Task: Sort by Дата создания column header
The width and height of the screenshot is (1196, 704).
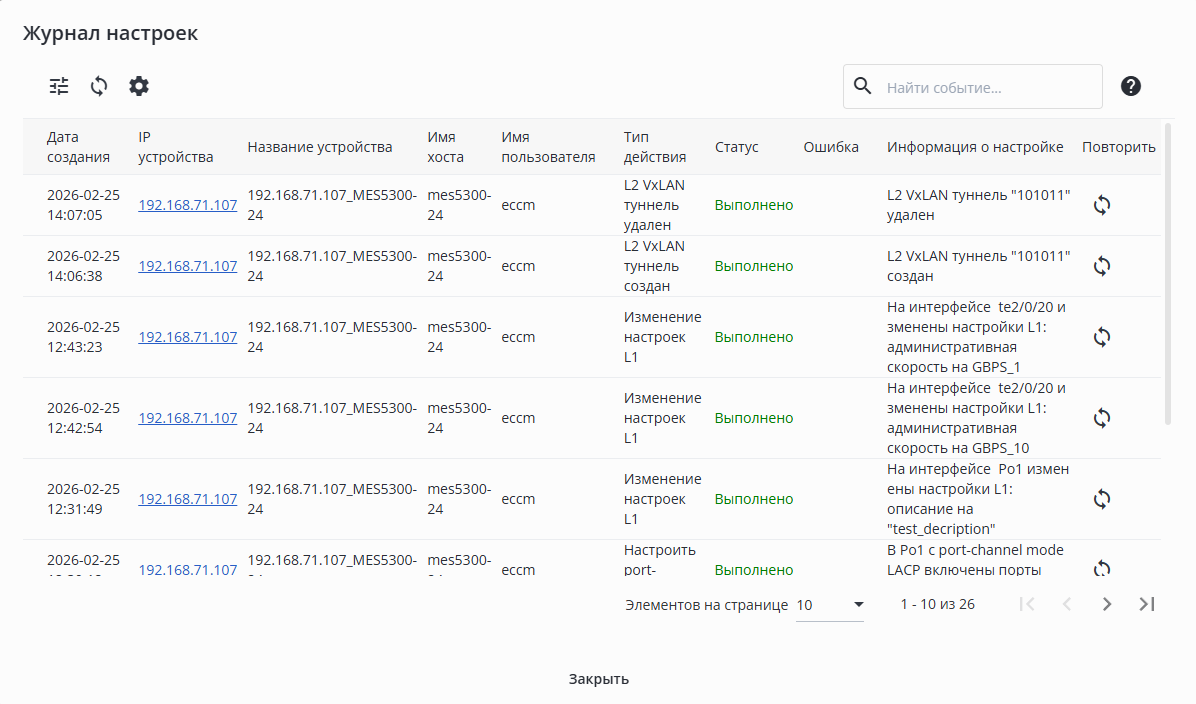Action: click(78, 147)
